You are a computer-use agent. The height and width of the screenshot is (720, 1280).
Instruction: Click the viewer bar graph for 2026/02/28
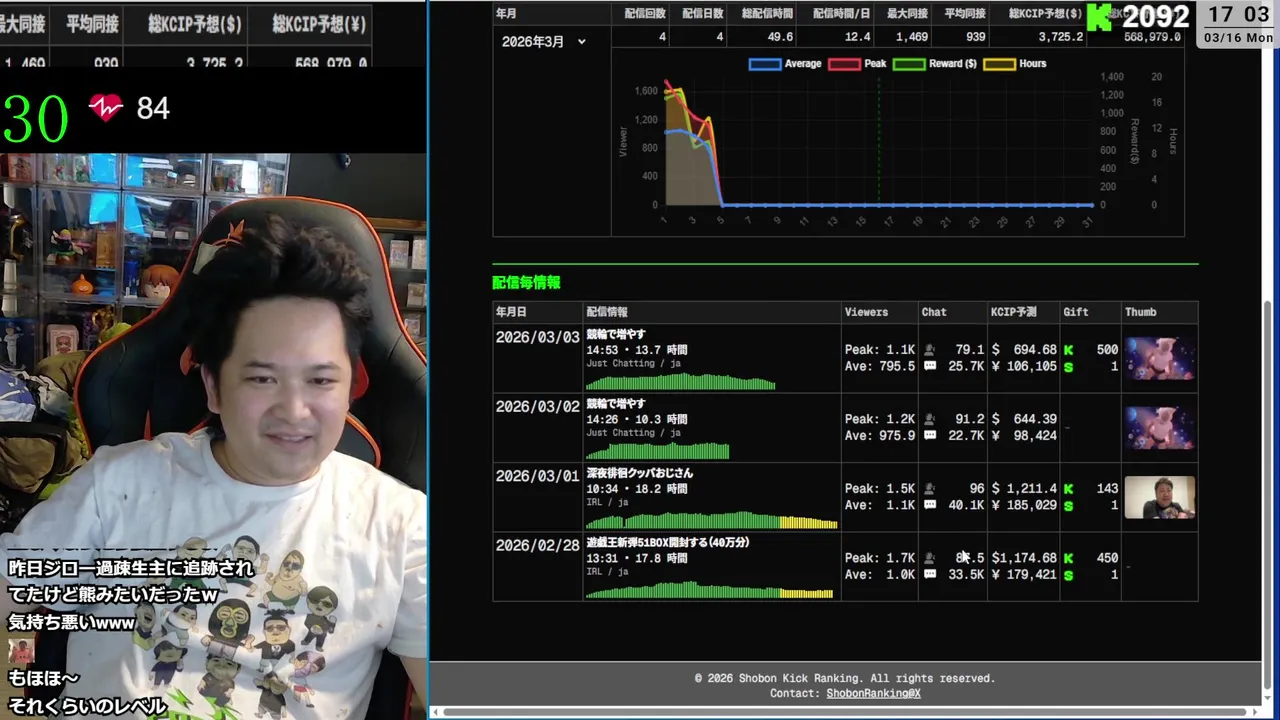(709, 590)
